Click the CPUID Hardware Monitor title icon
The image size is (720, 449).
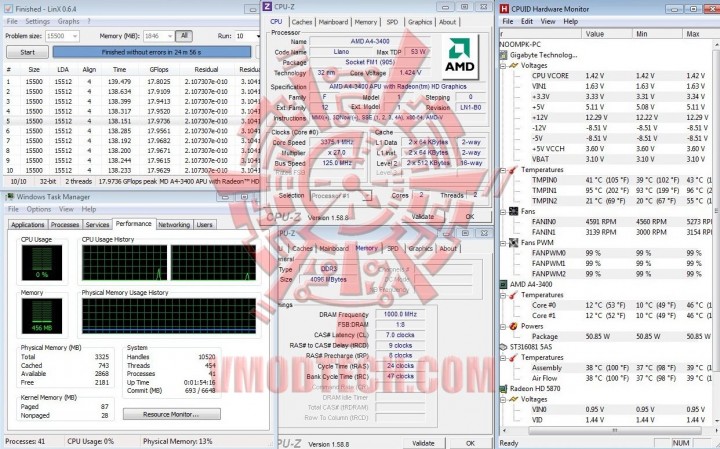point(504,8)
